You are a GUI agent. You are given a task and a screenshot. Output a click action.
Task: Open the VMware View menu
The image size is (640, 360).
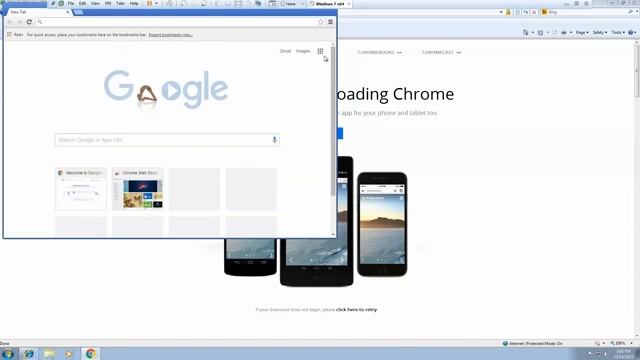pyautogui.click(x=95, y=3)
